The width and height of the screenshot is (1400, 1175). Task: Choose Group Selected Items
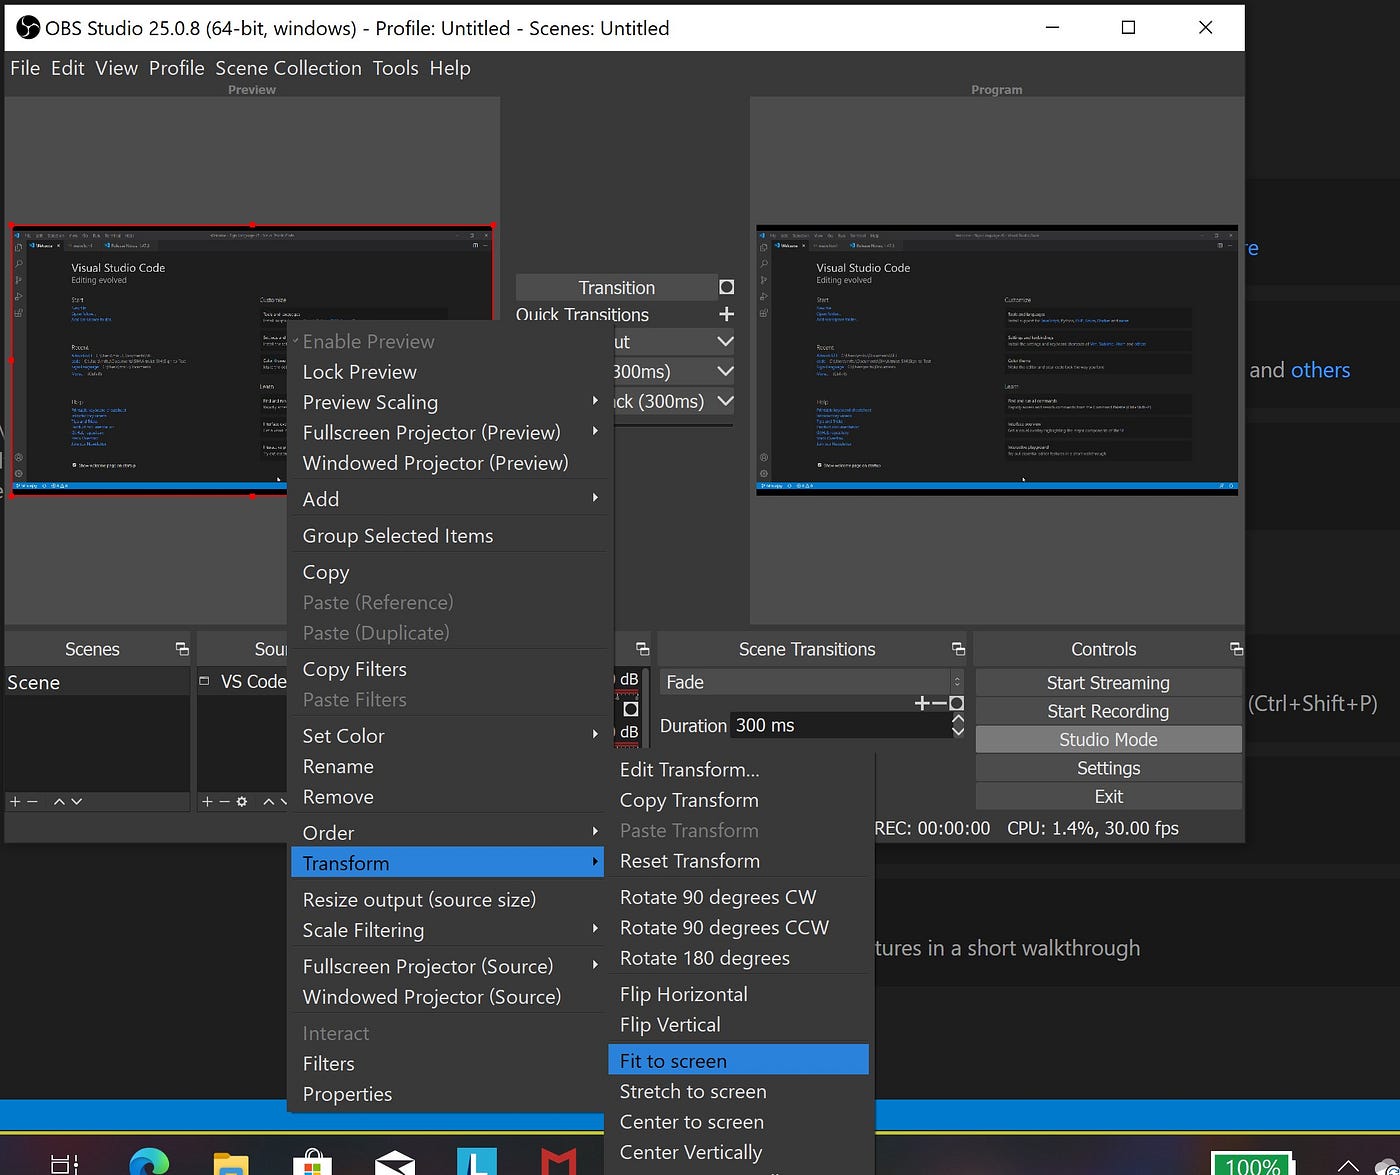447,536
